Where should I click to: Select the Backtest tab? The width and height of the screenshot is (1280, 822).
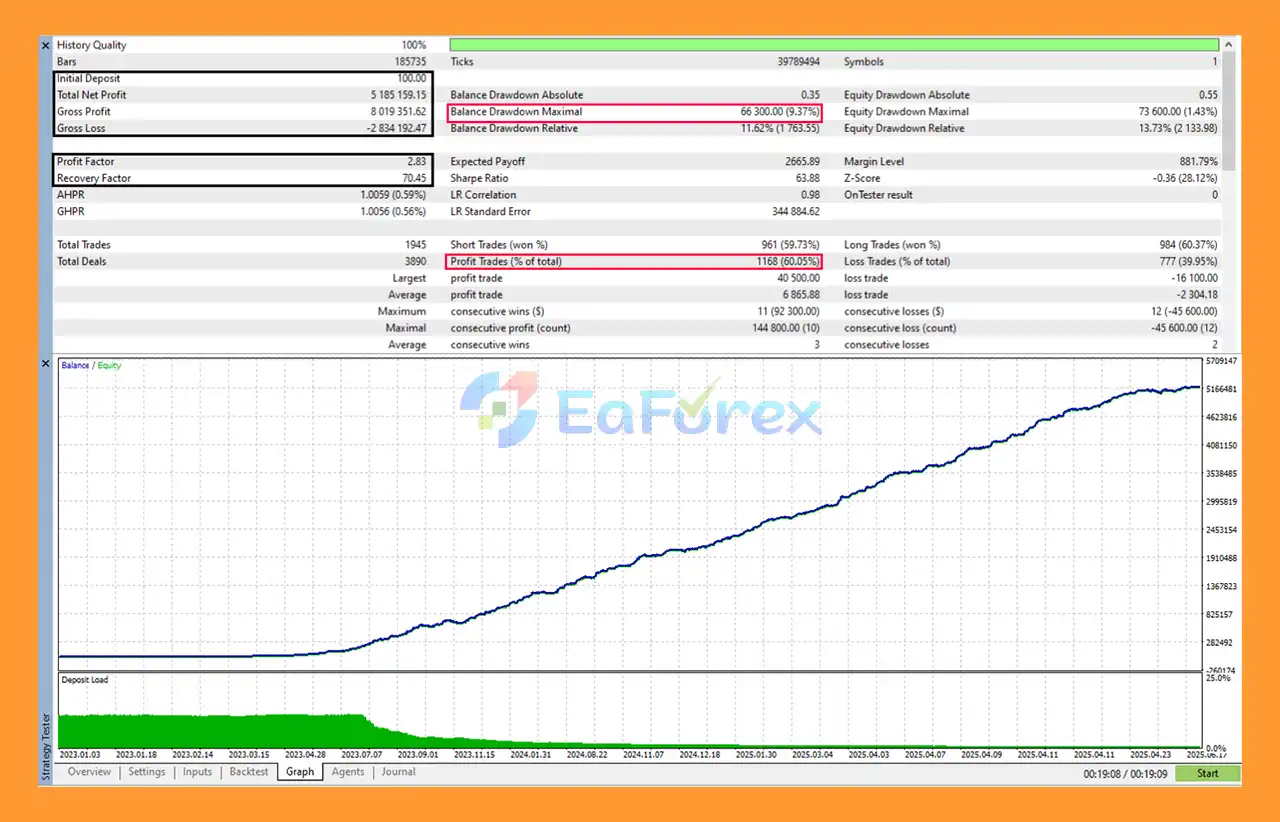coord(249,772)
